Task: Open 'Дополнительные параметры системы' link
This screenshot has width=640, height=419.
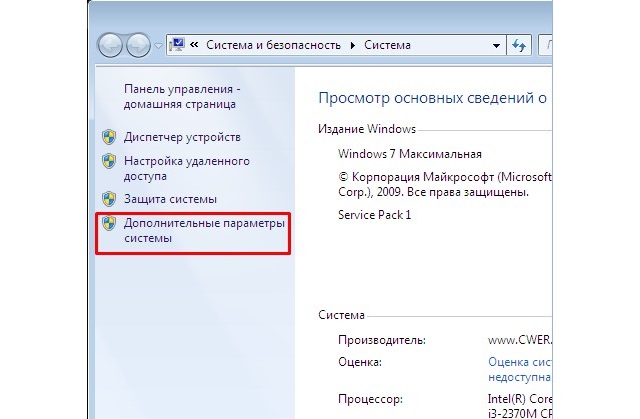Action: [204, 231]
